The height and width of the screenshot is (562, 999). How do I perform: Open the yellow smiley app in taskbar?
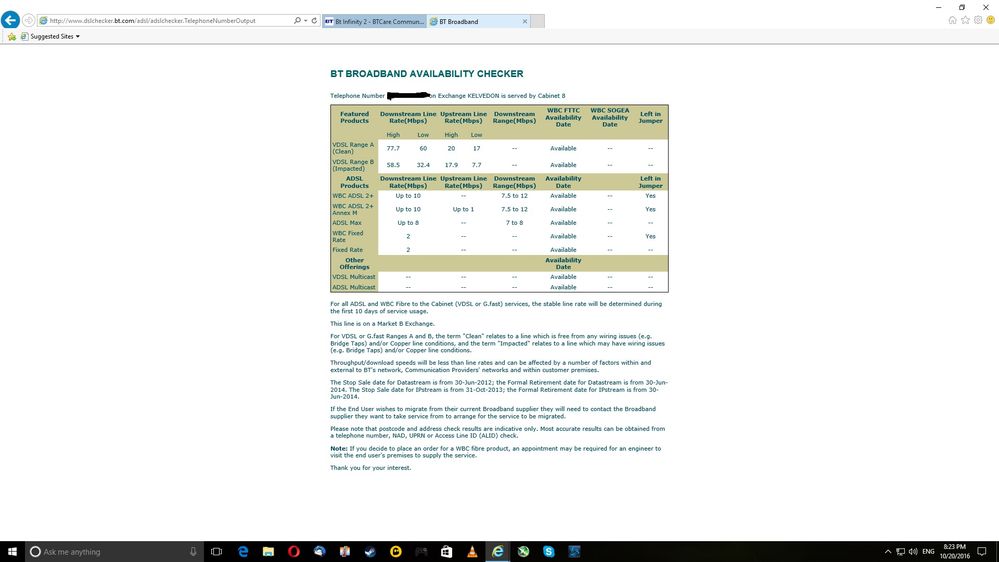point(396,552)
